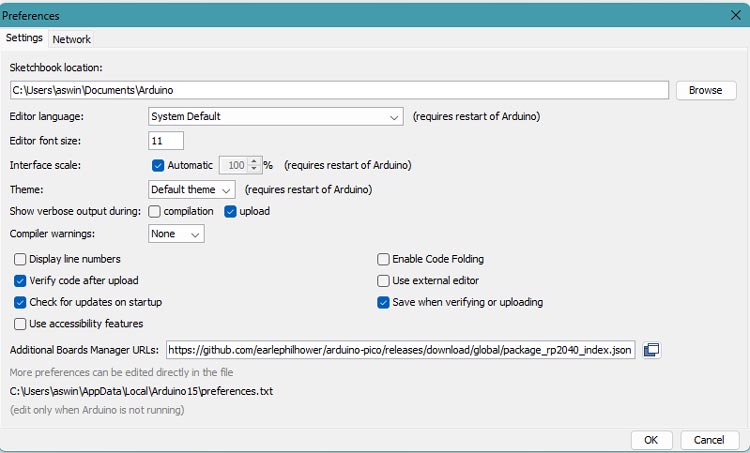Switch to the Network tab
This screenshot has width=750, height=453.
pyautogui.click(x=71, y=39)
